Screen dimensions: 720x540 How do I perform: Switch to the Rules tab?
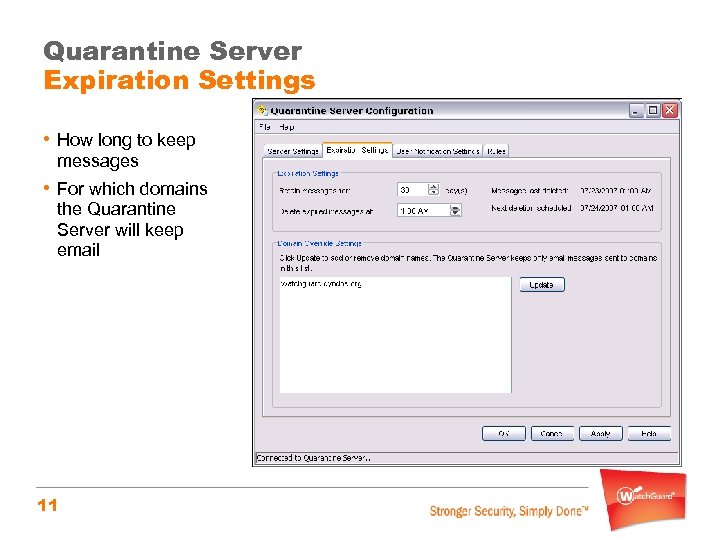(496, 151)
